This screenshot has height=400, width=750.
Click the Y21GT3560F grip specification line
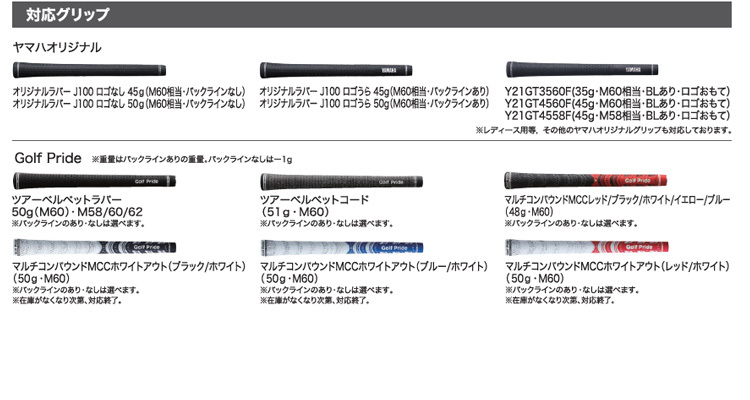pos(618,91)
